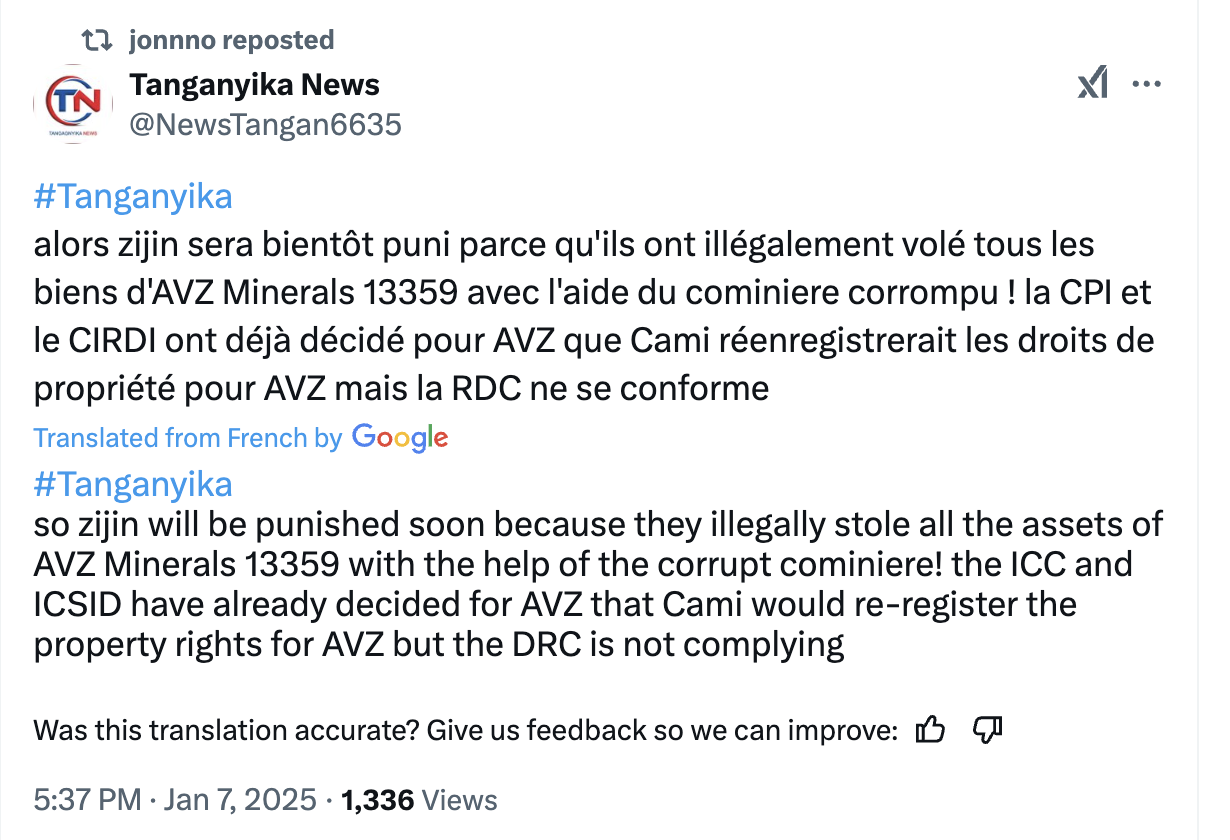Click the translation accuracy feedback prompt
Image resolution: width=1230 pixels, height=840 pixels.
point(465,730)
